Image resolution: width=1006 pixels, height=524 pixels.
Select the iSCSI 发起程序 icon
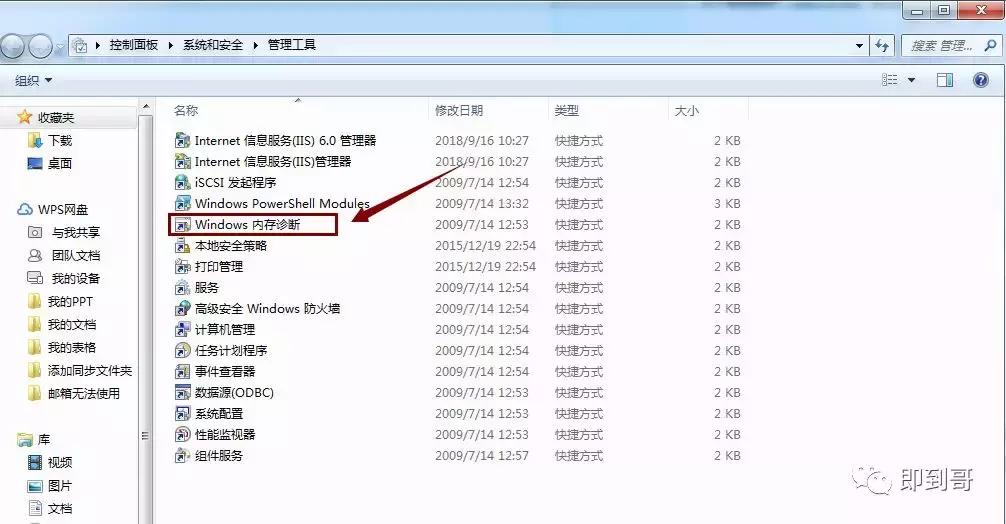[x=183, y=183]
